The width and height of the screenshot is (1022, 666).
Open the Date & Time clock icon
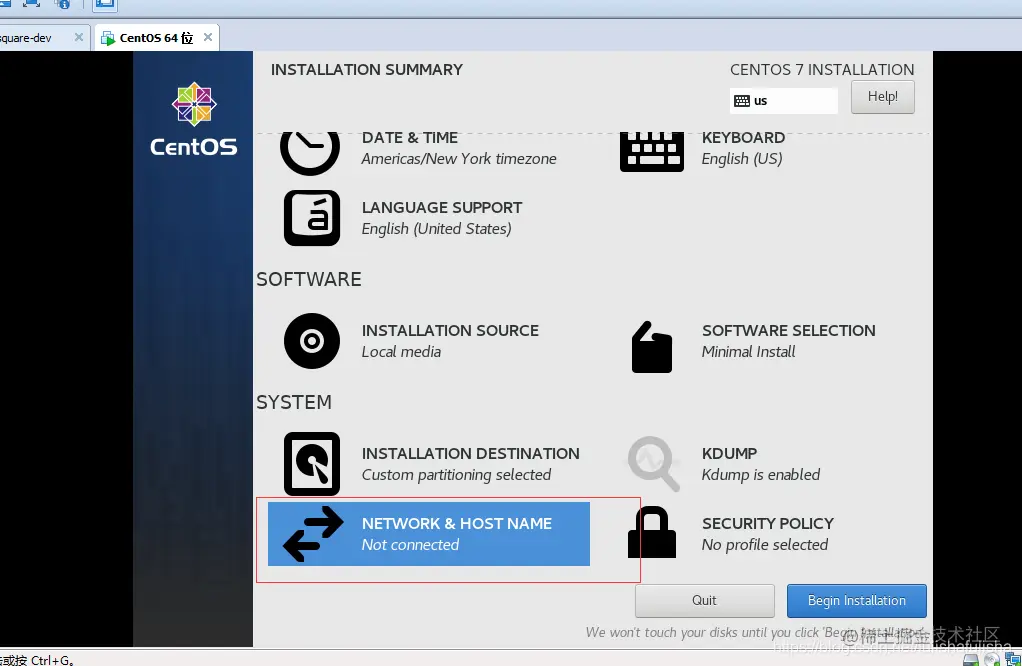click(310, 152)
